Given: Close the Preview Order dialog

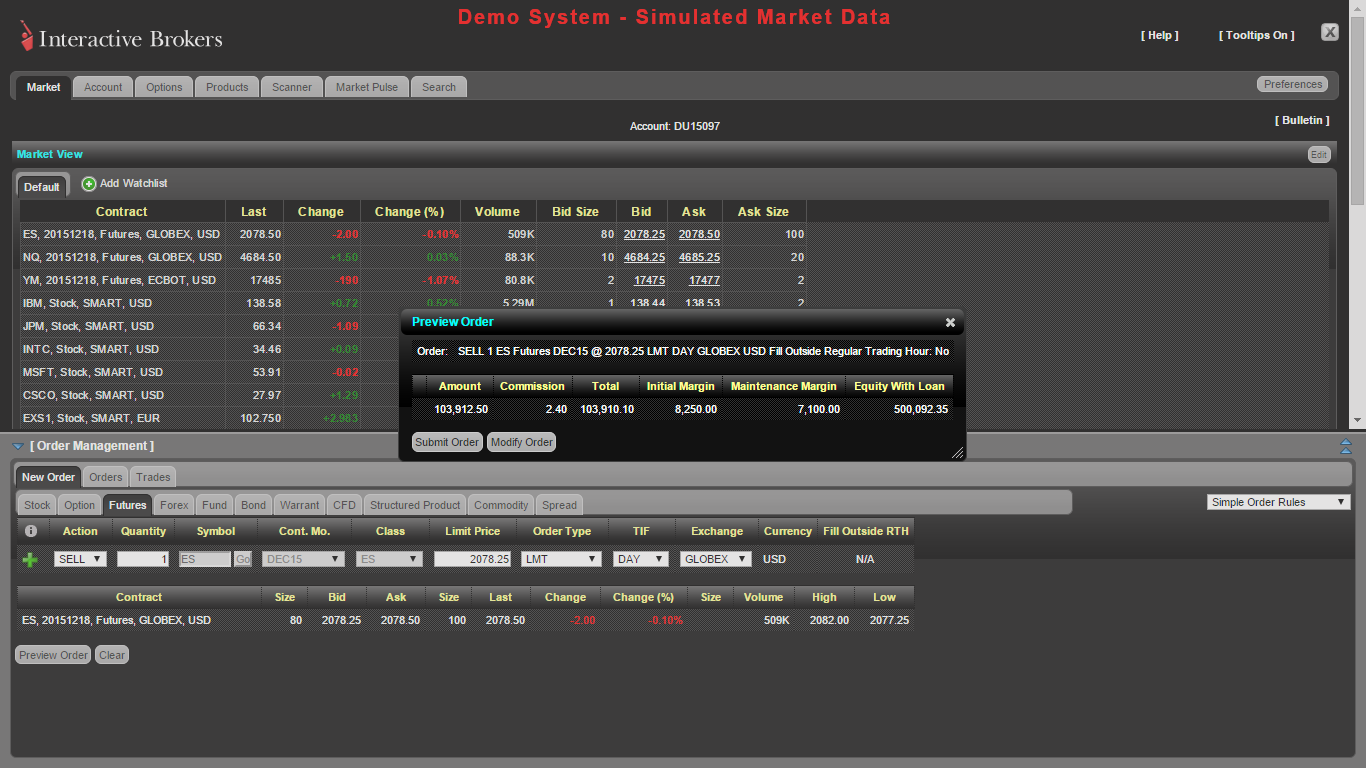Looking at the screenshot, I should pos(950,322).
